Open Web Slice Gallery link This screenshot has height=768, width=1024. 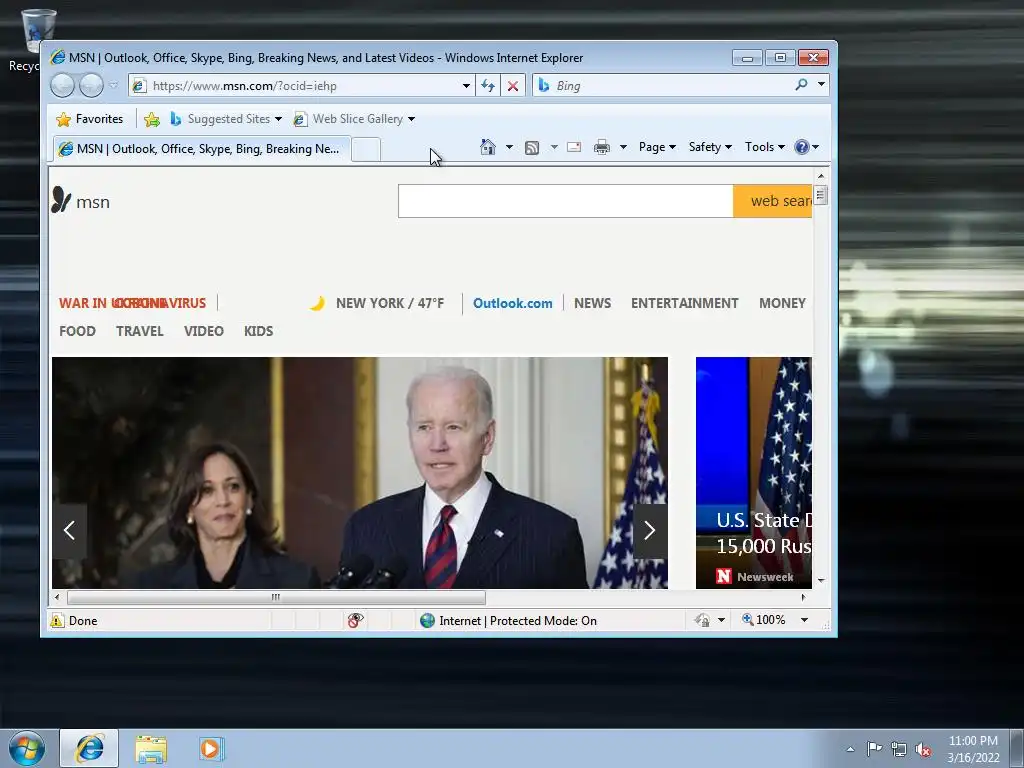click(x=355, y=119)
